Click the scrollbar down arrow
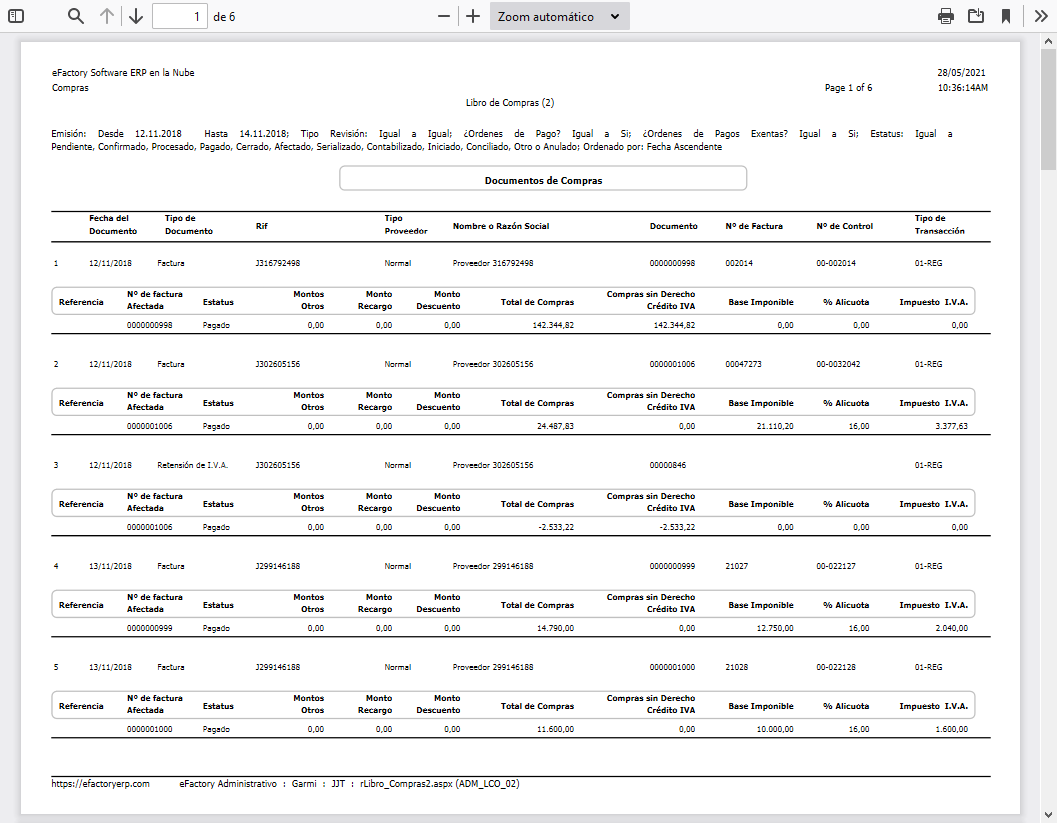Viewport: 1057px width, 823px height. pyautogui.click(x=1048, y=815)
